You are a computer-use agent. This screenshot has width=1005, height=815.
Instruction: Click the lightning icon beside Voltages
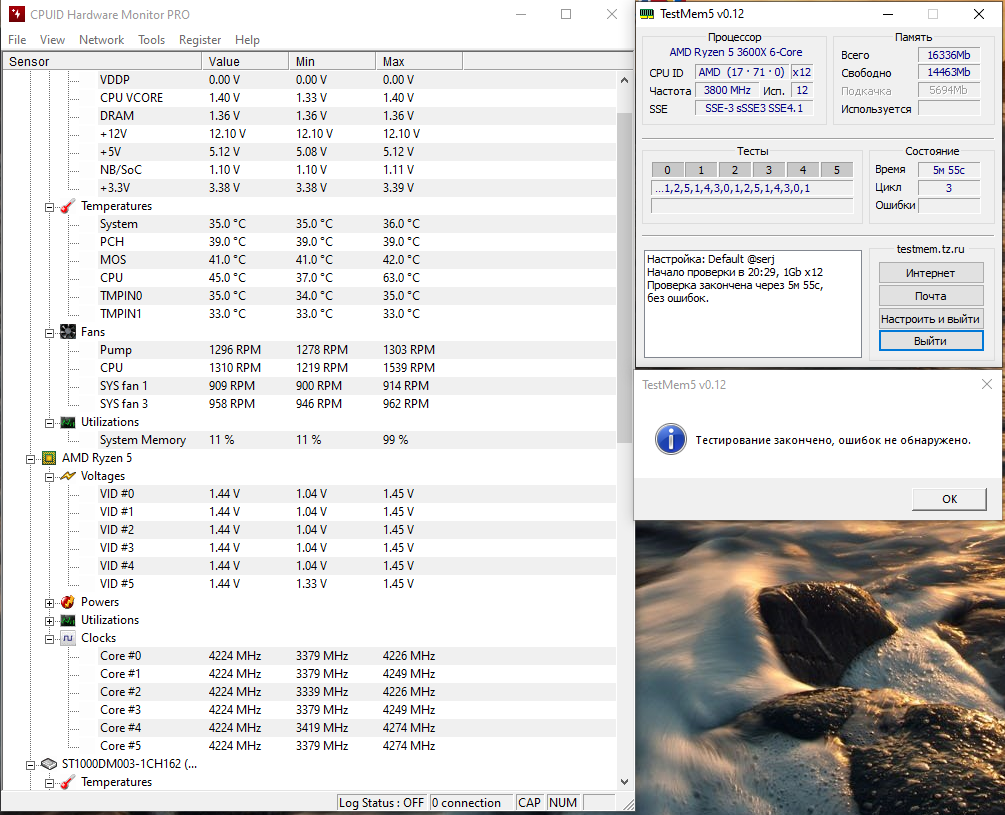(x=68, y=476)
